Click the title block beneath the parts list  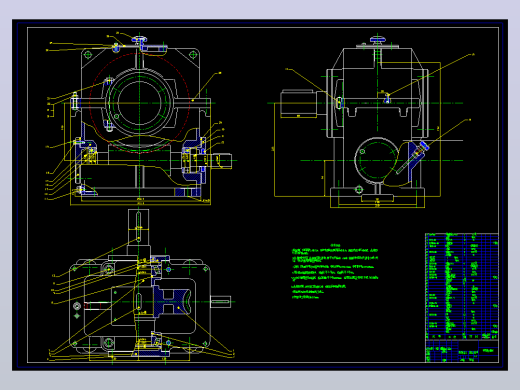[x=462, y=351]
